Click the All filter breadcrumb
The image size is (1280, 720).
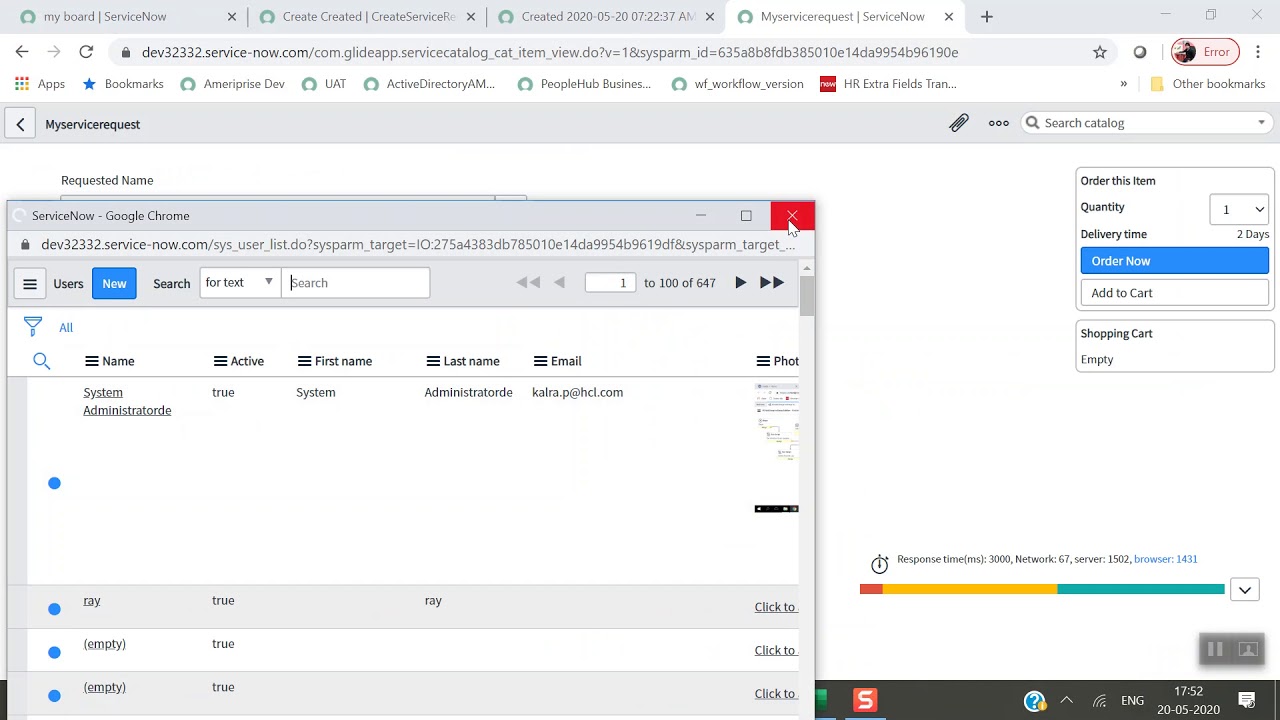(x=66, y=327)
